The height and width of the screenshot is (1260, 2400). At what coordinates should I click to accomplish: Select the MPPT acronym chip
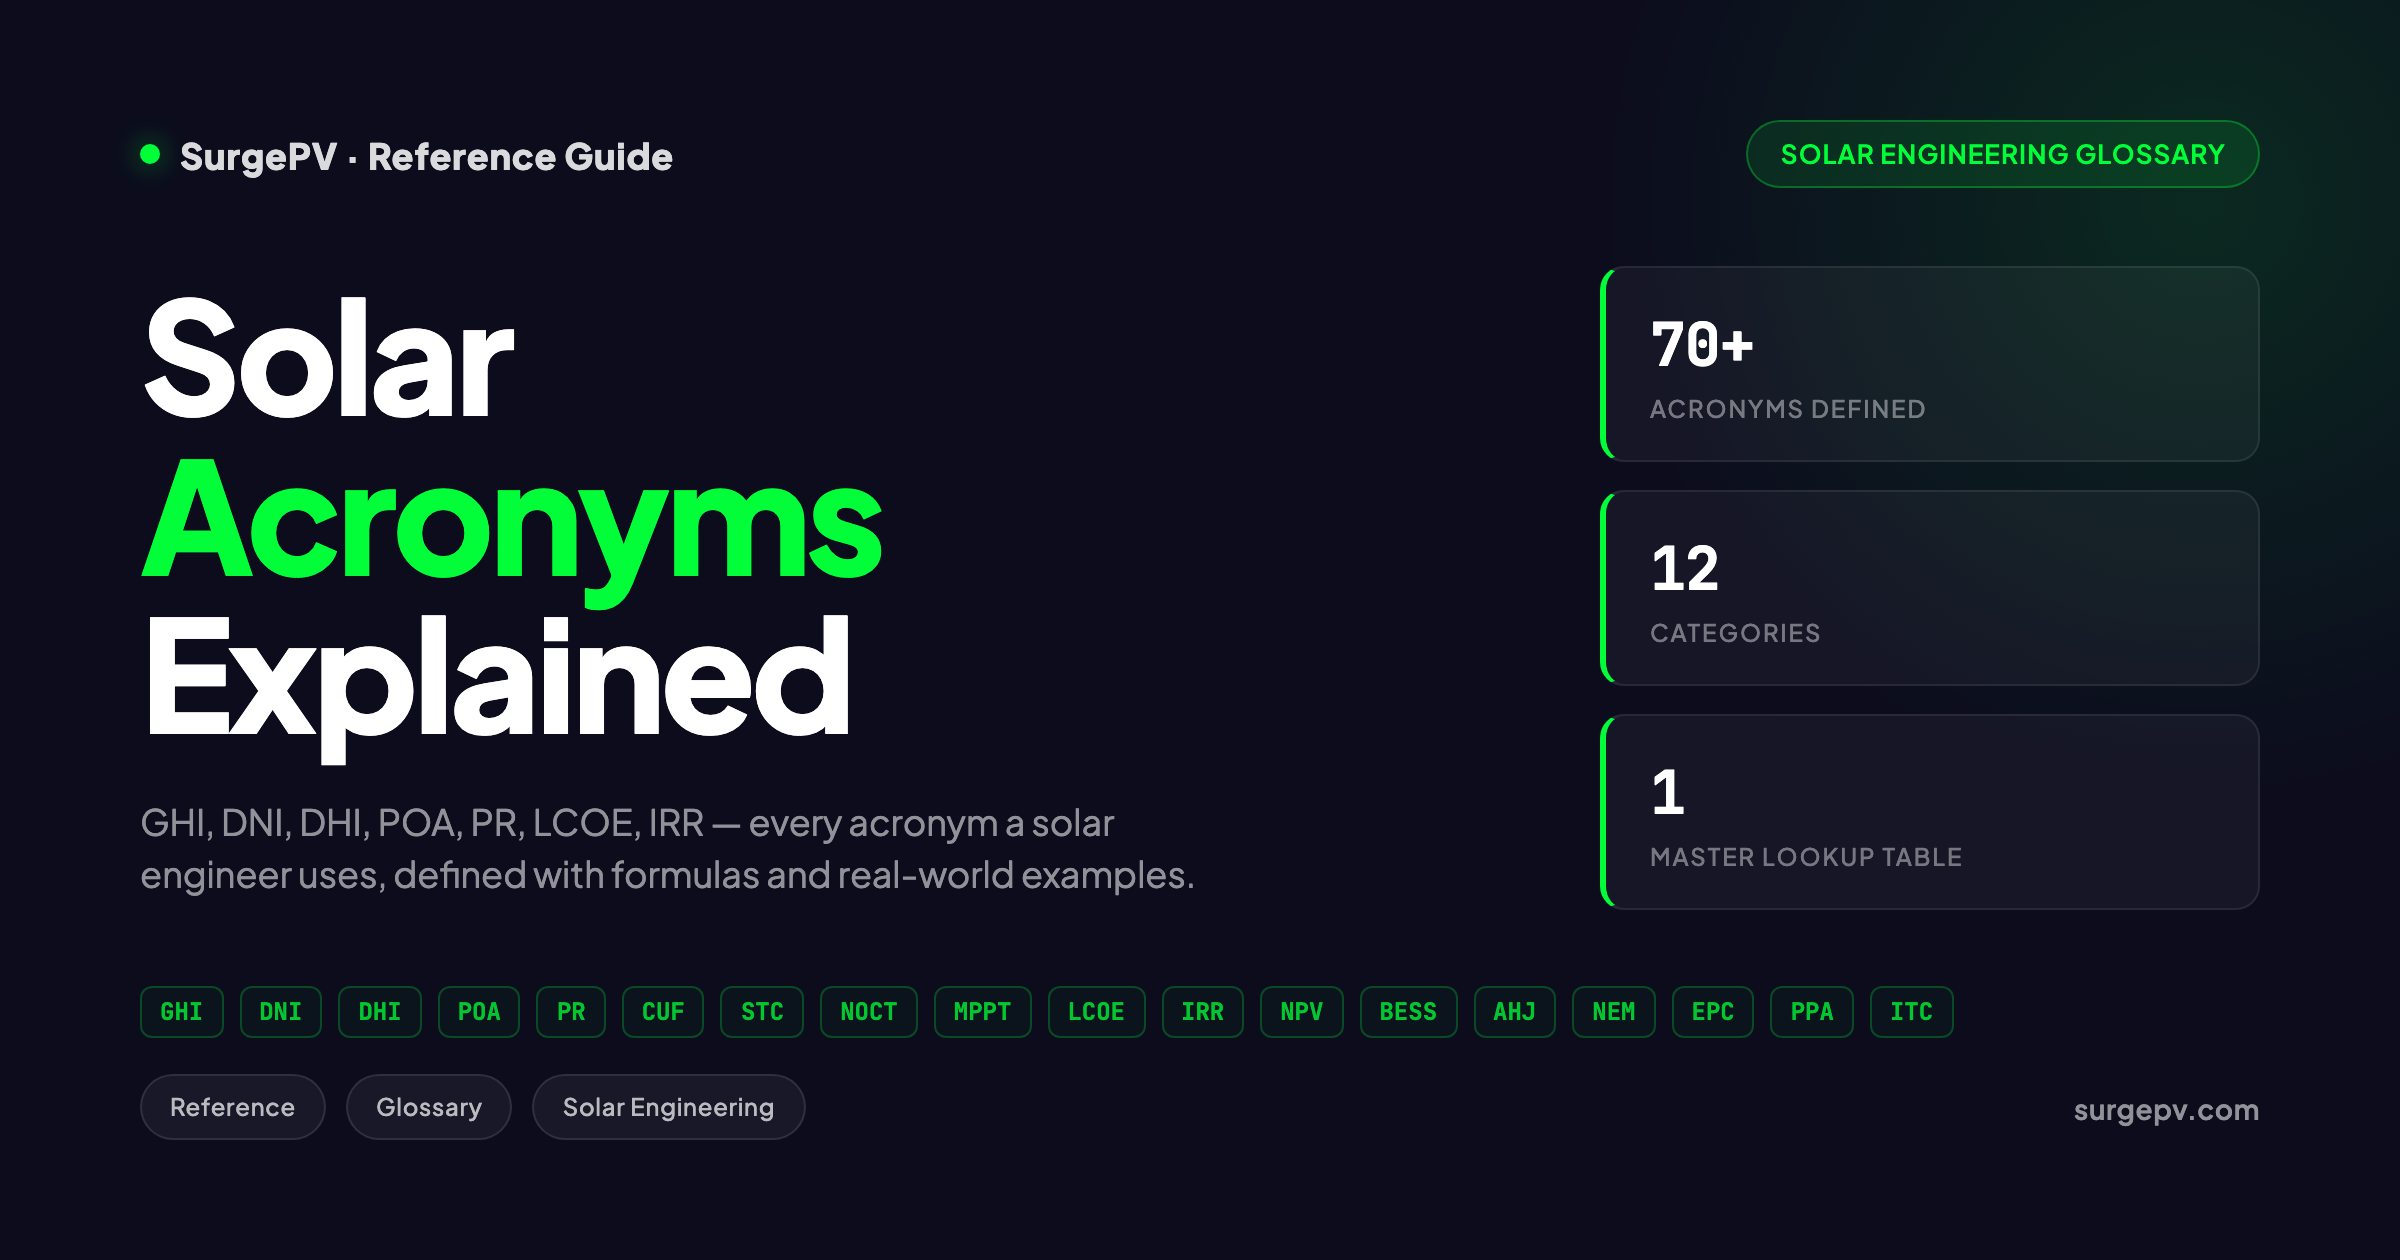tap(983, 1012)
